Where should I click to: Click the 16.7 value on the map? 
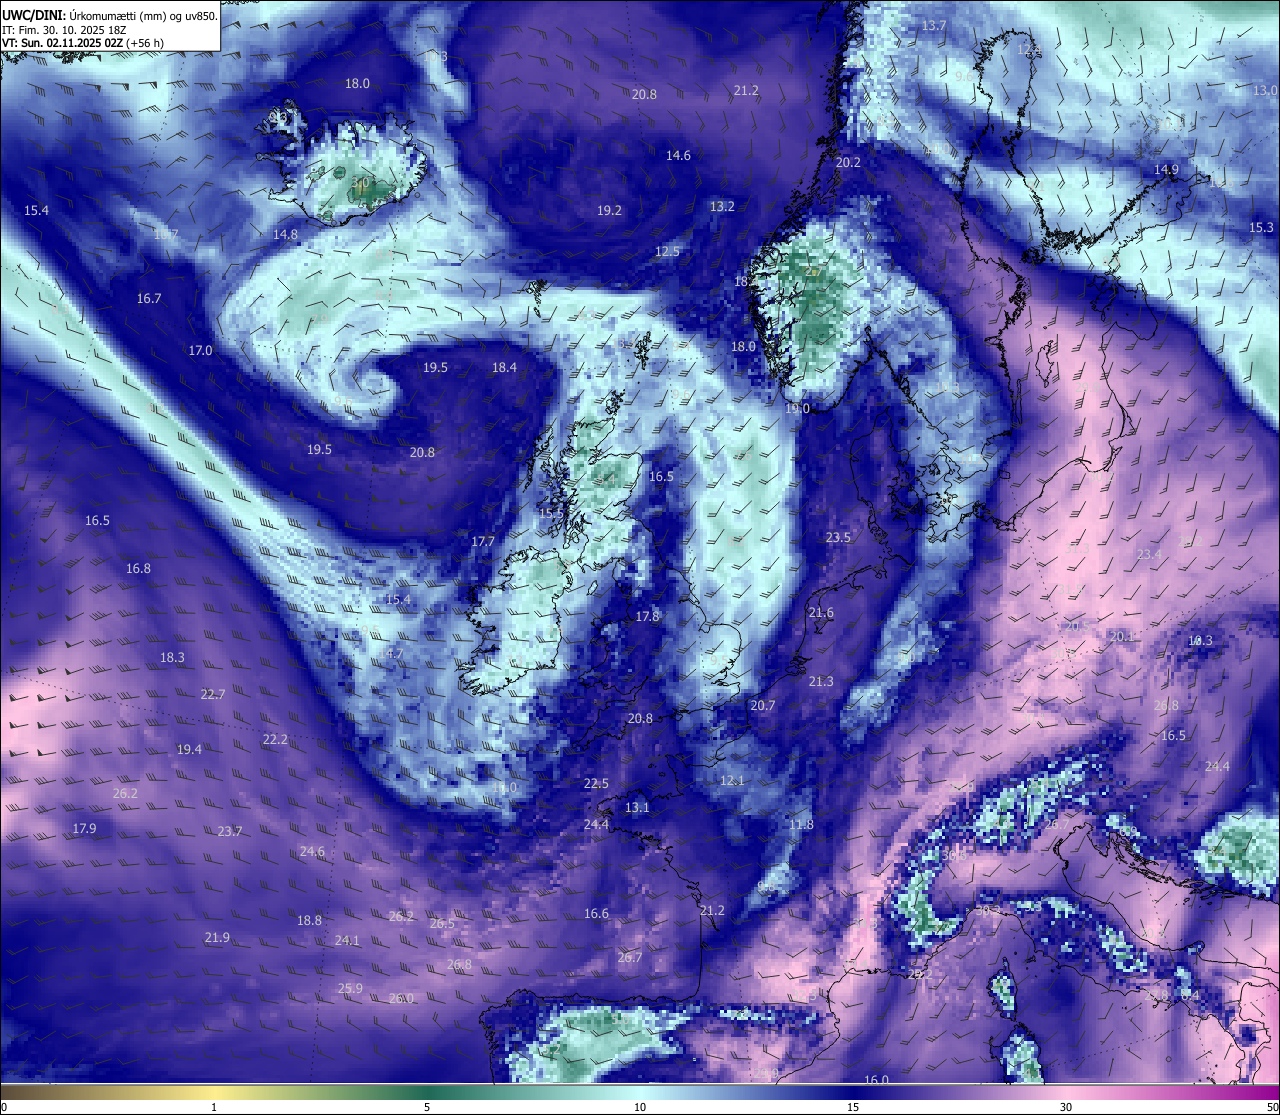[x=149, y=298]
